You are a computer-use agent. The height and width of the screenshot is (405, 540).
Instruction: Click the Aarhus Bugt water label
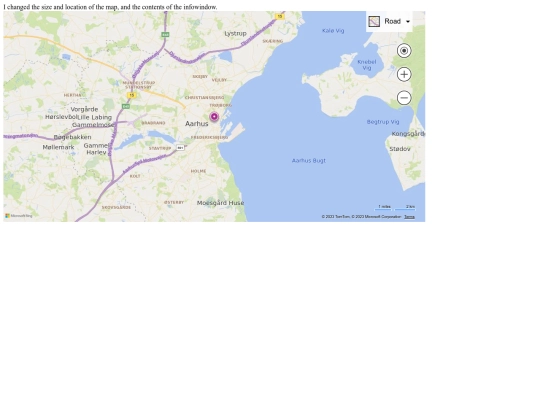309,160
